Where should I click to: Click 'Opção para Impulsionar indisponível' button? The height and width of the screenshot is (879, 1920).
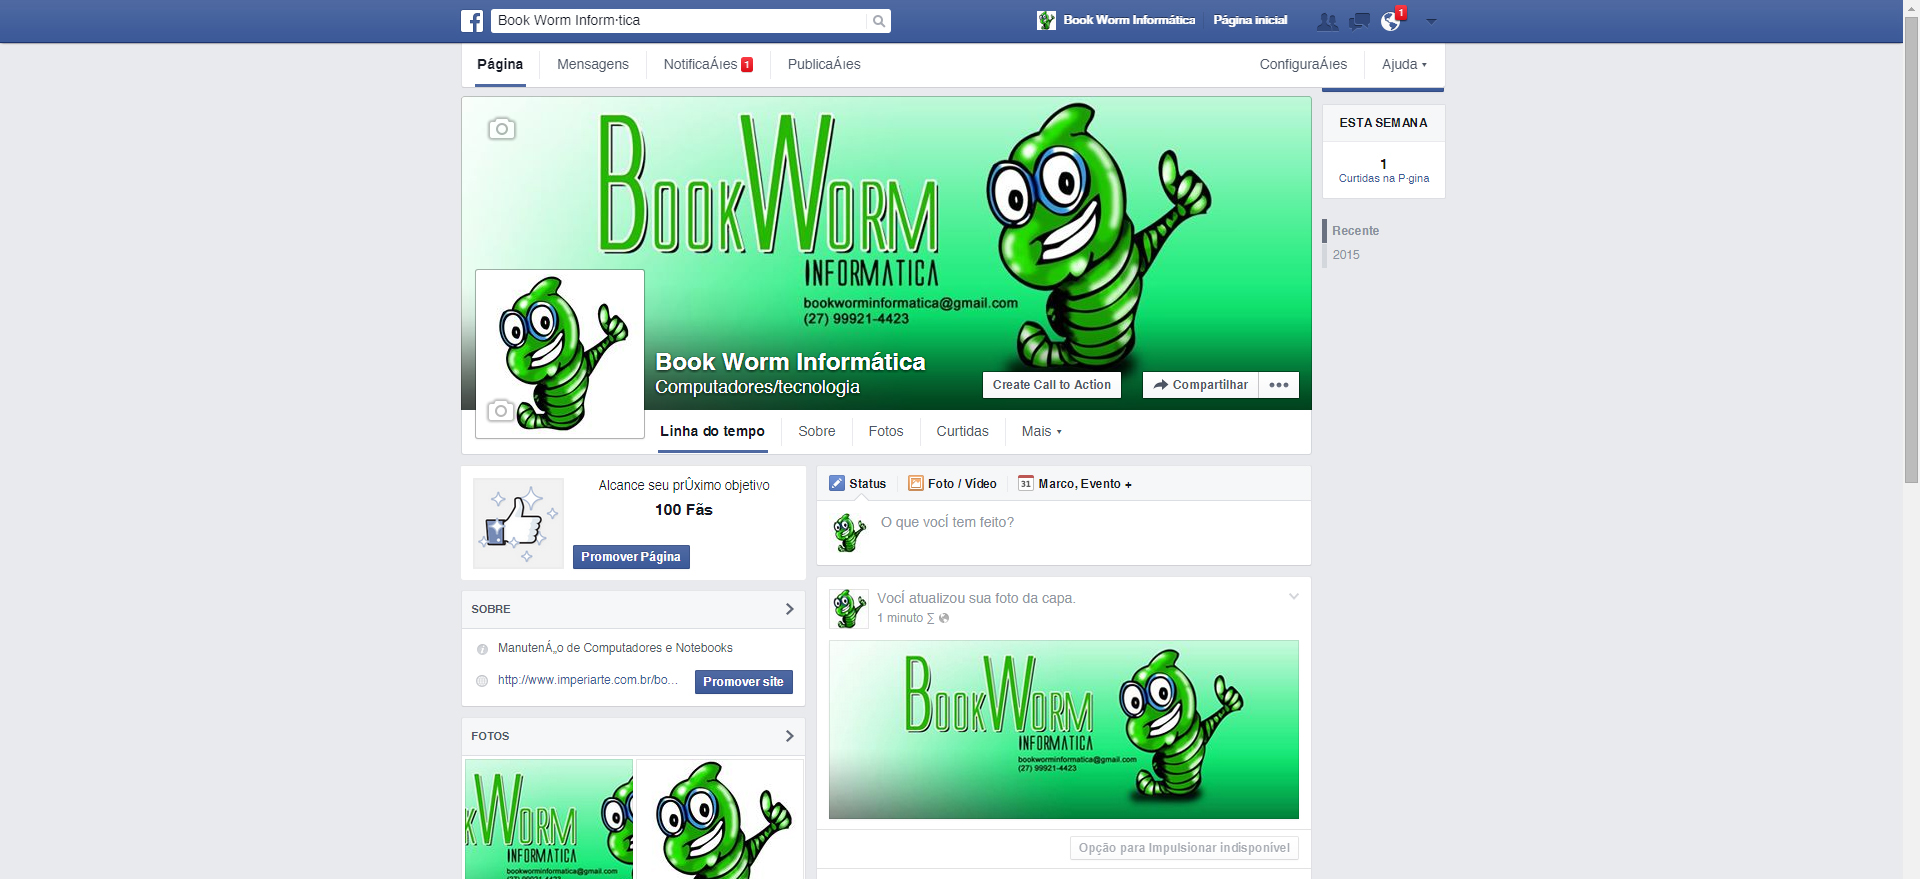click(1184, 848)
